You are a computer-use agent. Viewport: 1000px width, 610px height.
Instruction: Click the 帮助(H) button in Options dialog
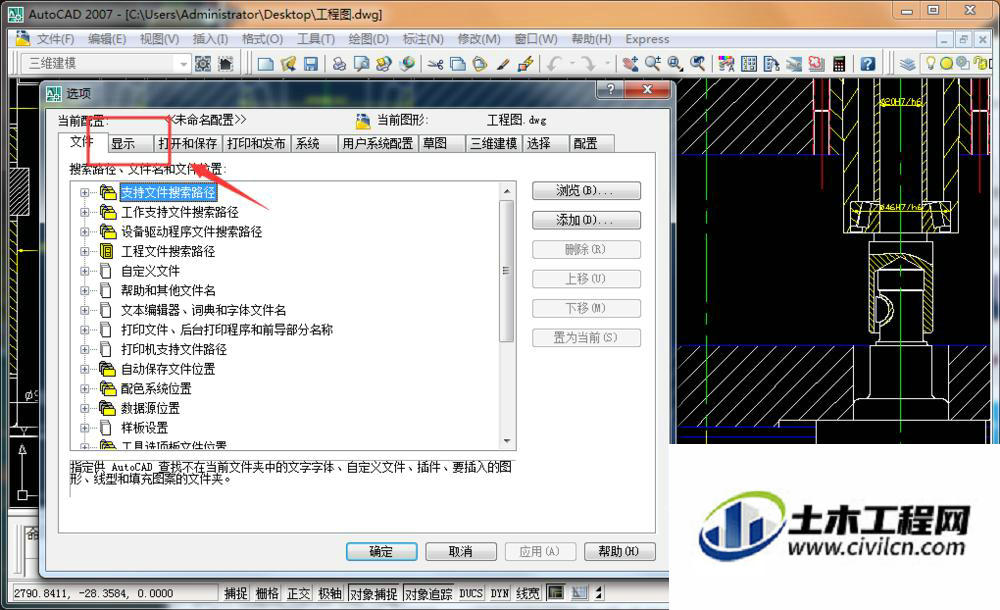(619, 551)
